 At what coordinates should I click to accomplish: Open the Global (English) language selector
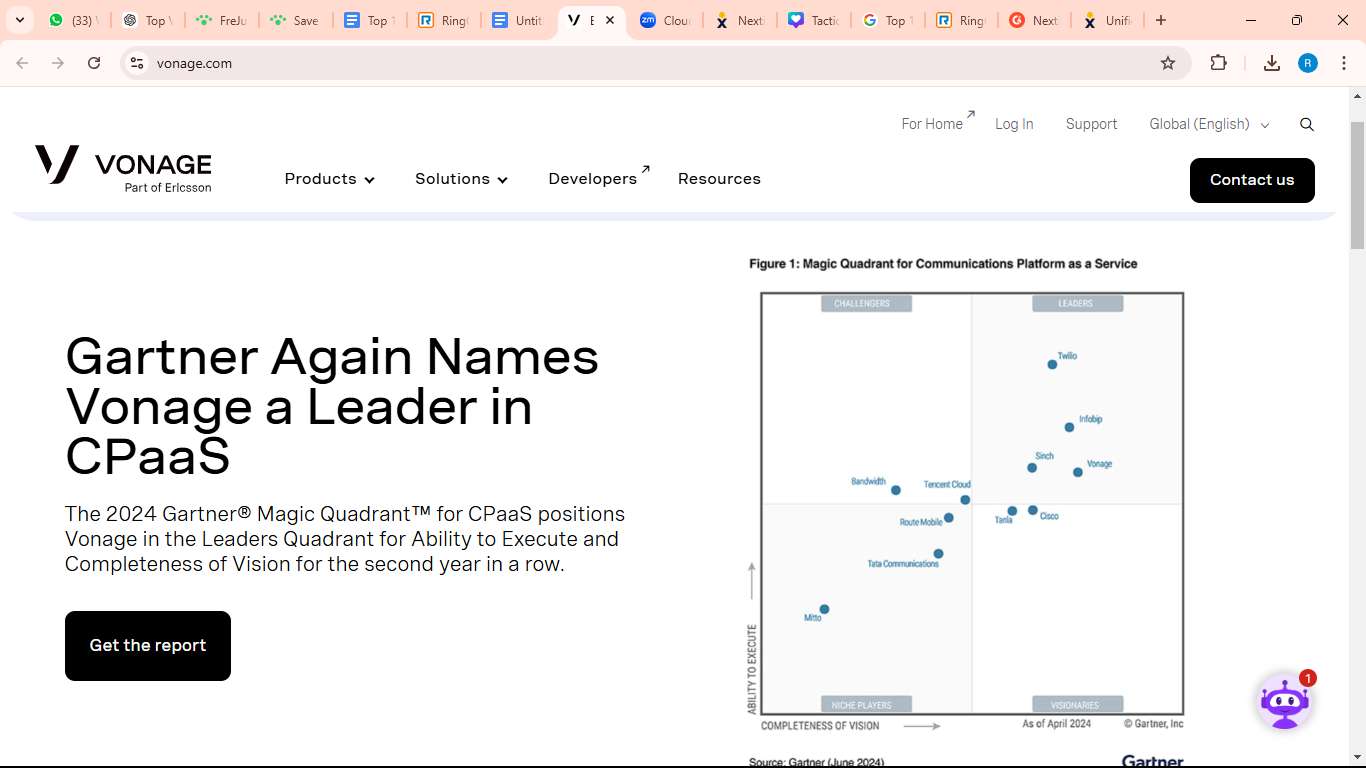click(x=1208, y=124)
